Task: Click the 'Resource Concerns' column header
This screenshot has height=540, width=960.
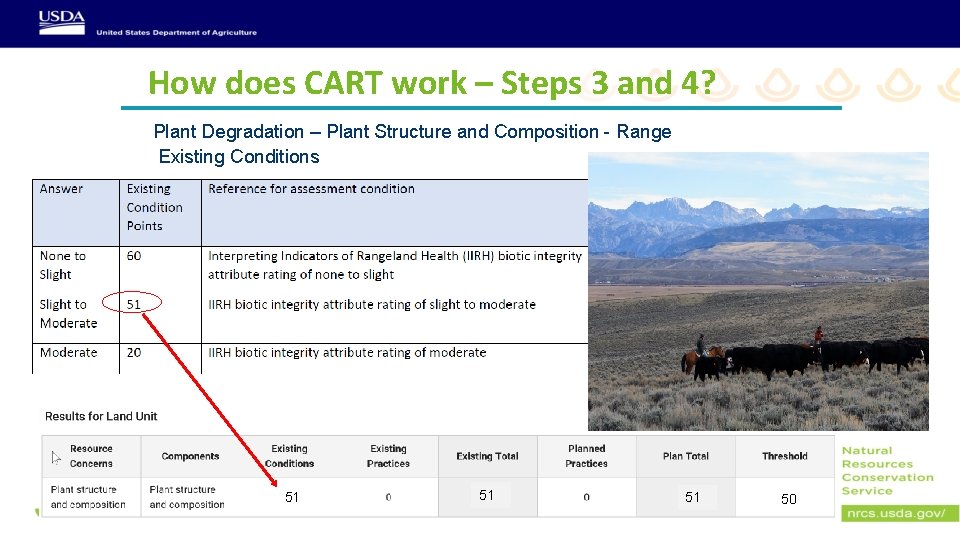Action: (x=91, y=456)
